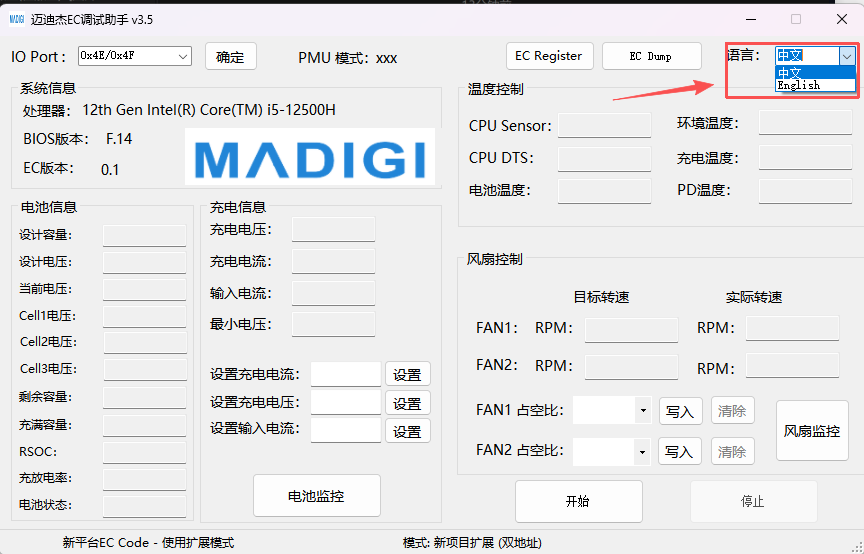Click the 充电电压 readout field

[x=333, y=229]
